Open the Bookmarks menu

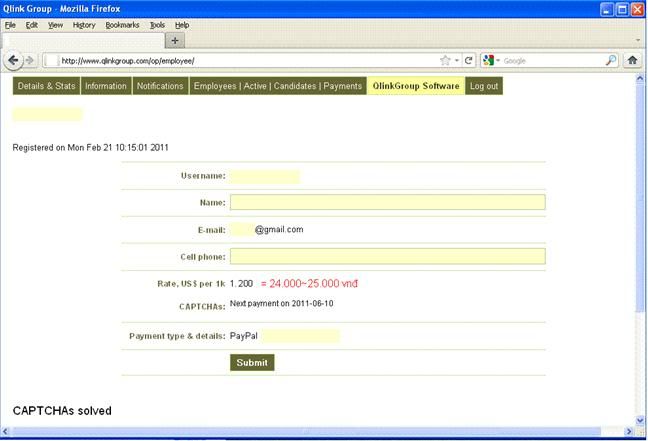[122, 25]
